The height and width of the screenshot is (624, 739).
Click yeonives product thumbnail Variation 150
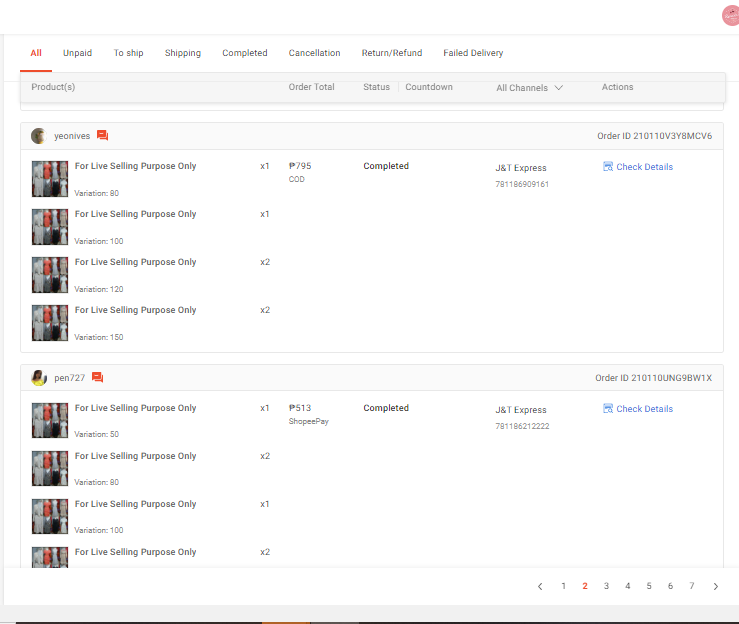pos(50,323)
